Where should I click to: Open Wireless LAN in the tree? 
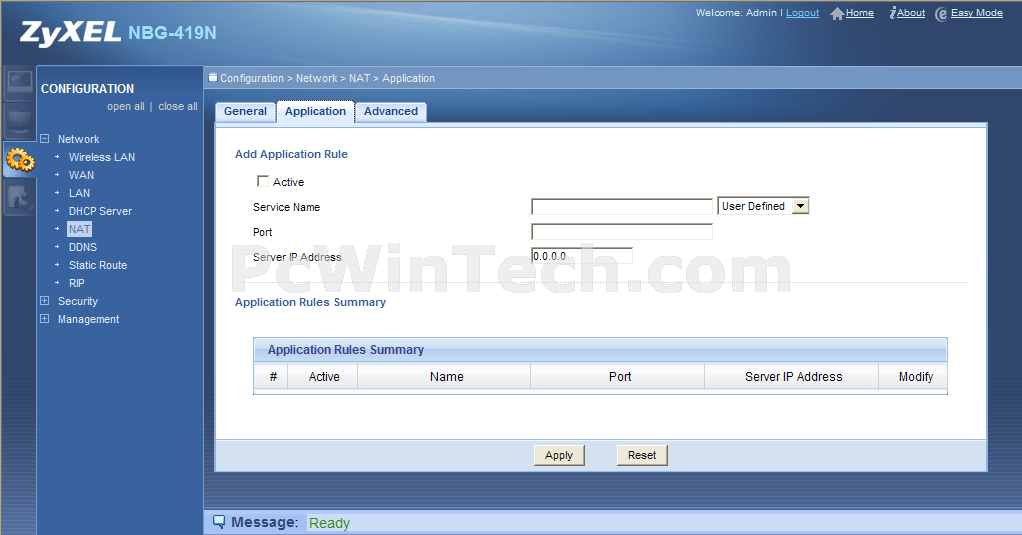click(102, 157)
